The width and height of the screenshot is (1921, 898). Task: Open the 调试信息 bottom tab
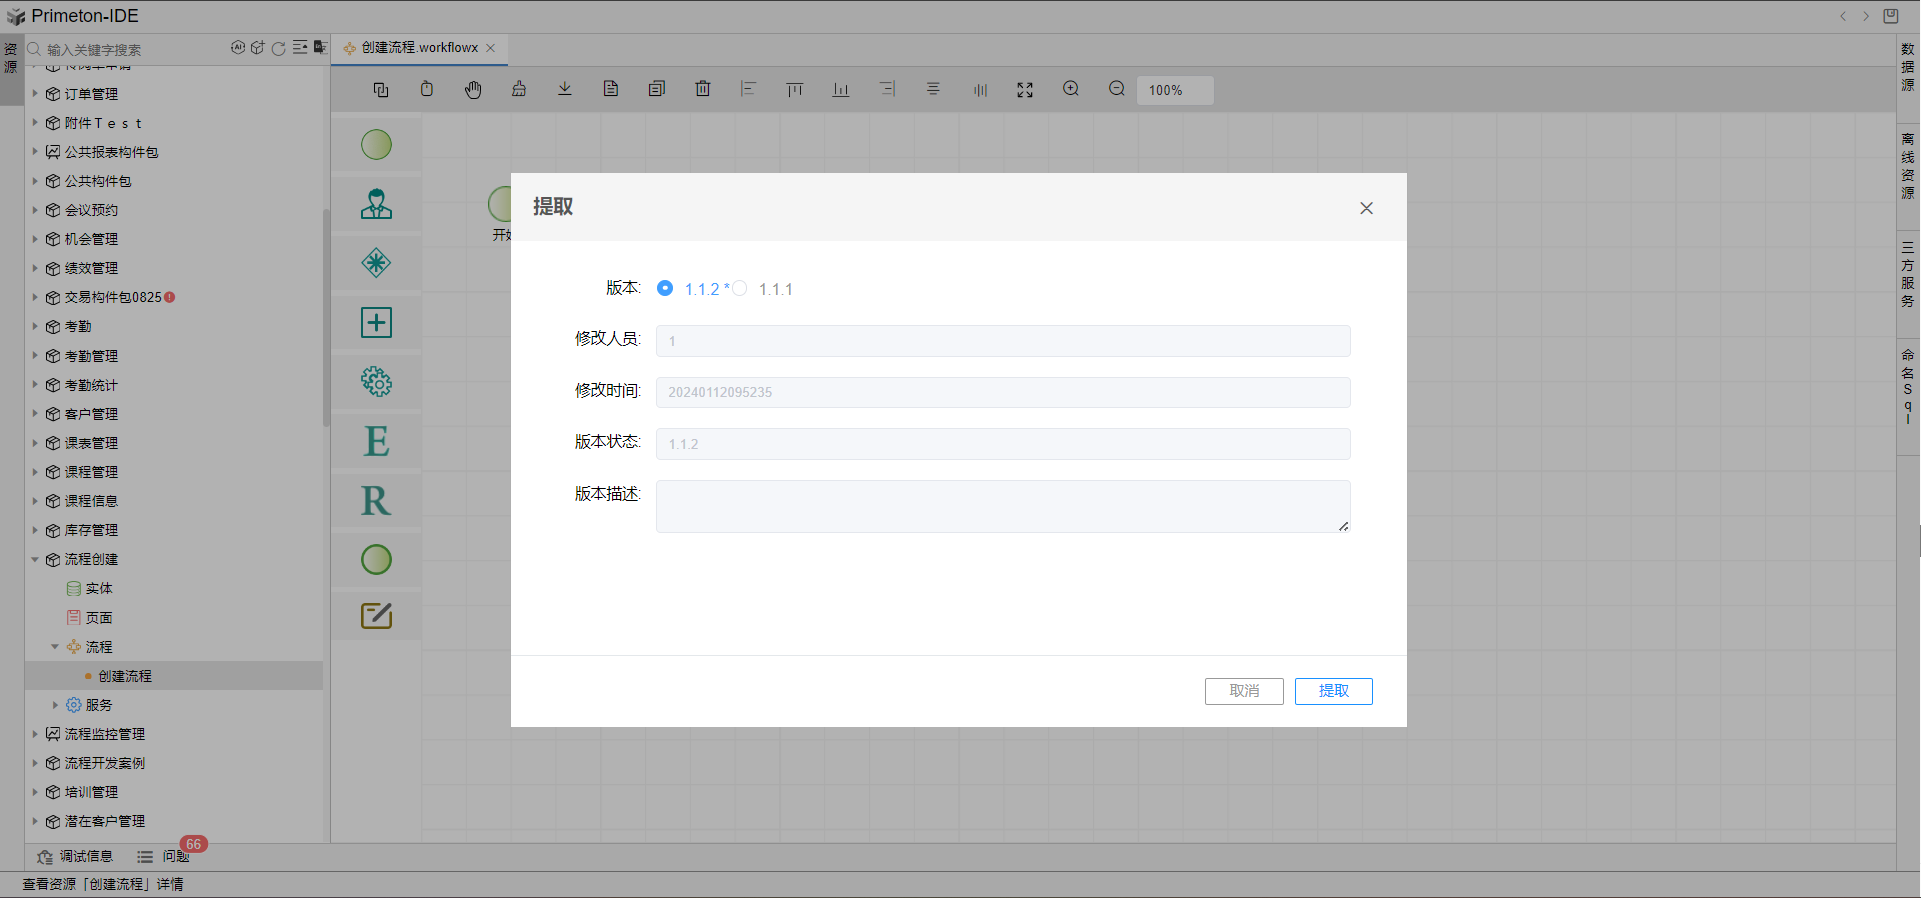pyautogui.click(x=76, y=857)
